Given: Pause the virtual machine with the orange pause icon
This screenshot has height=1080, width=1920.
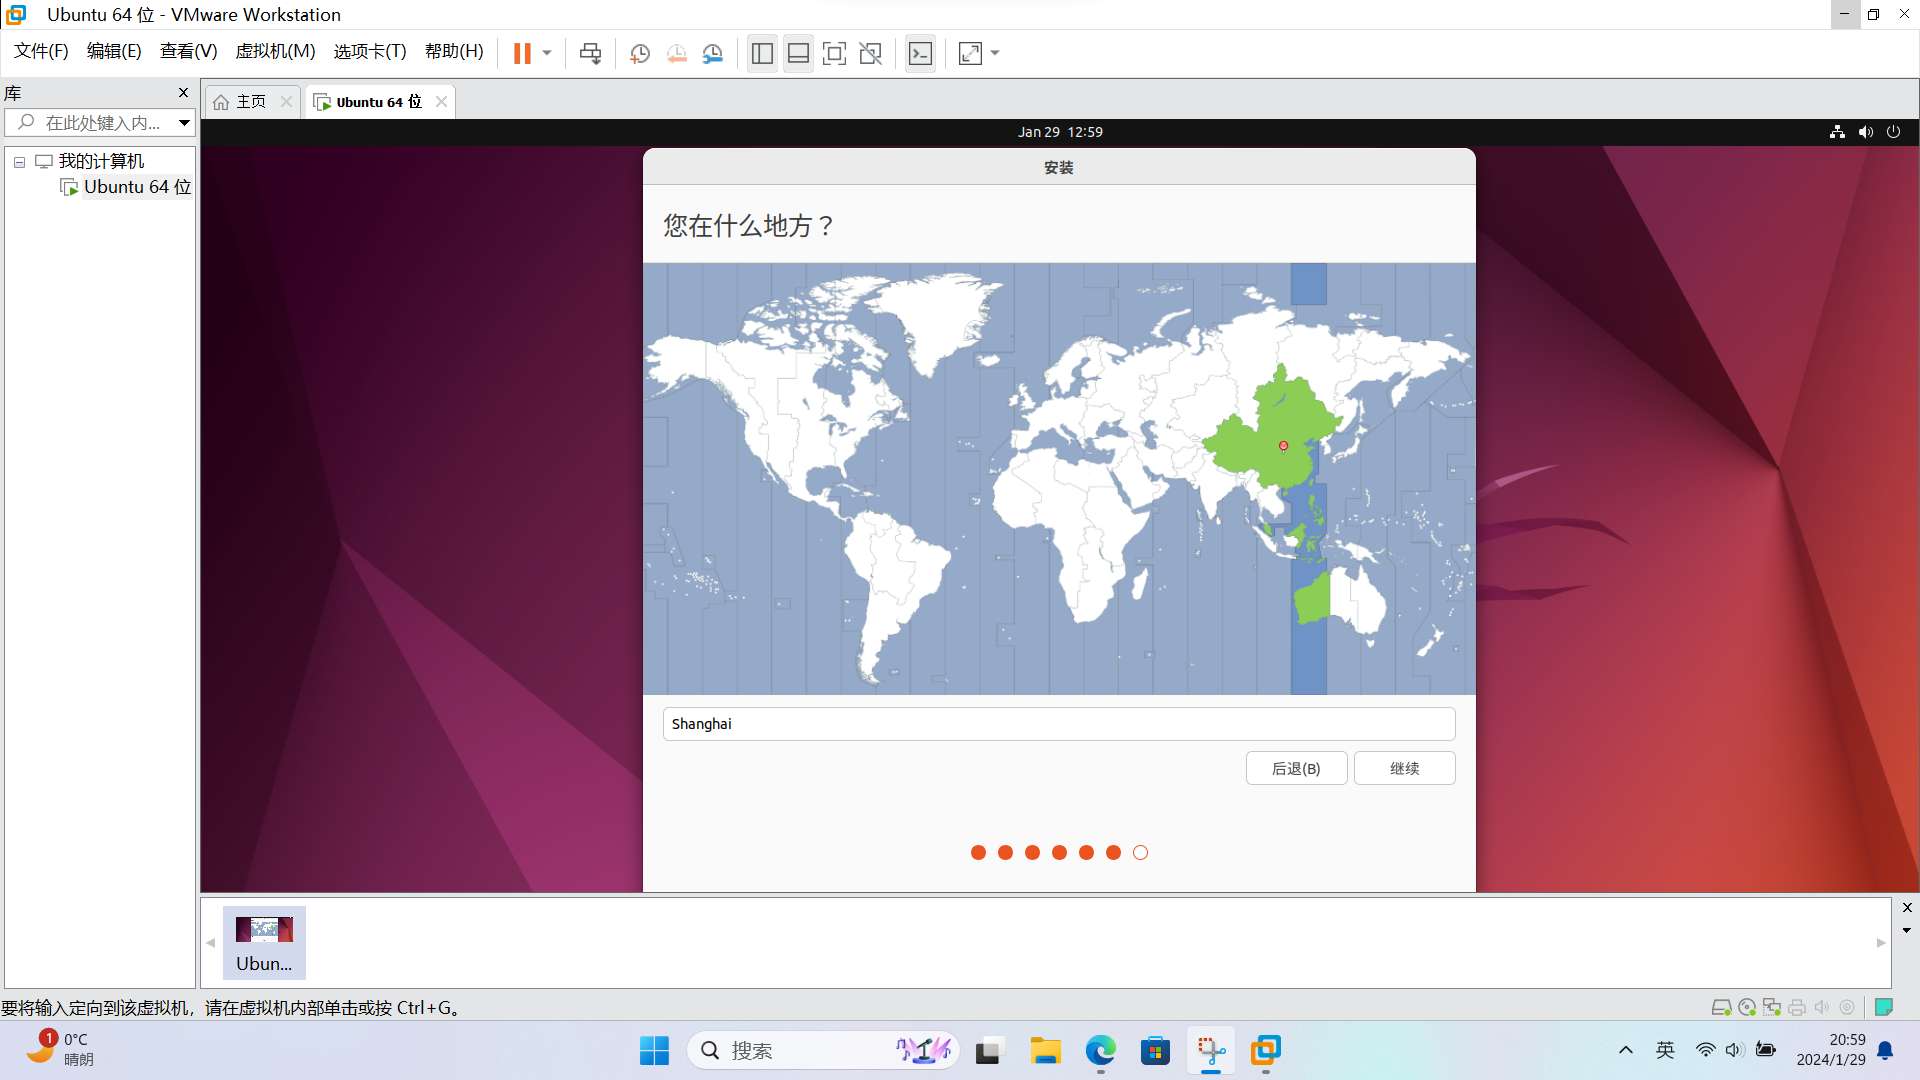Looking at the screenshot, I should [522, 53].
